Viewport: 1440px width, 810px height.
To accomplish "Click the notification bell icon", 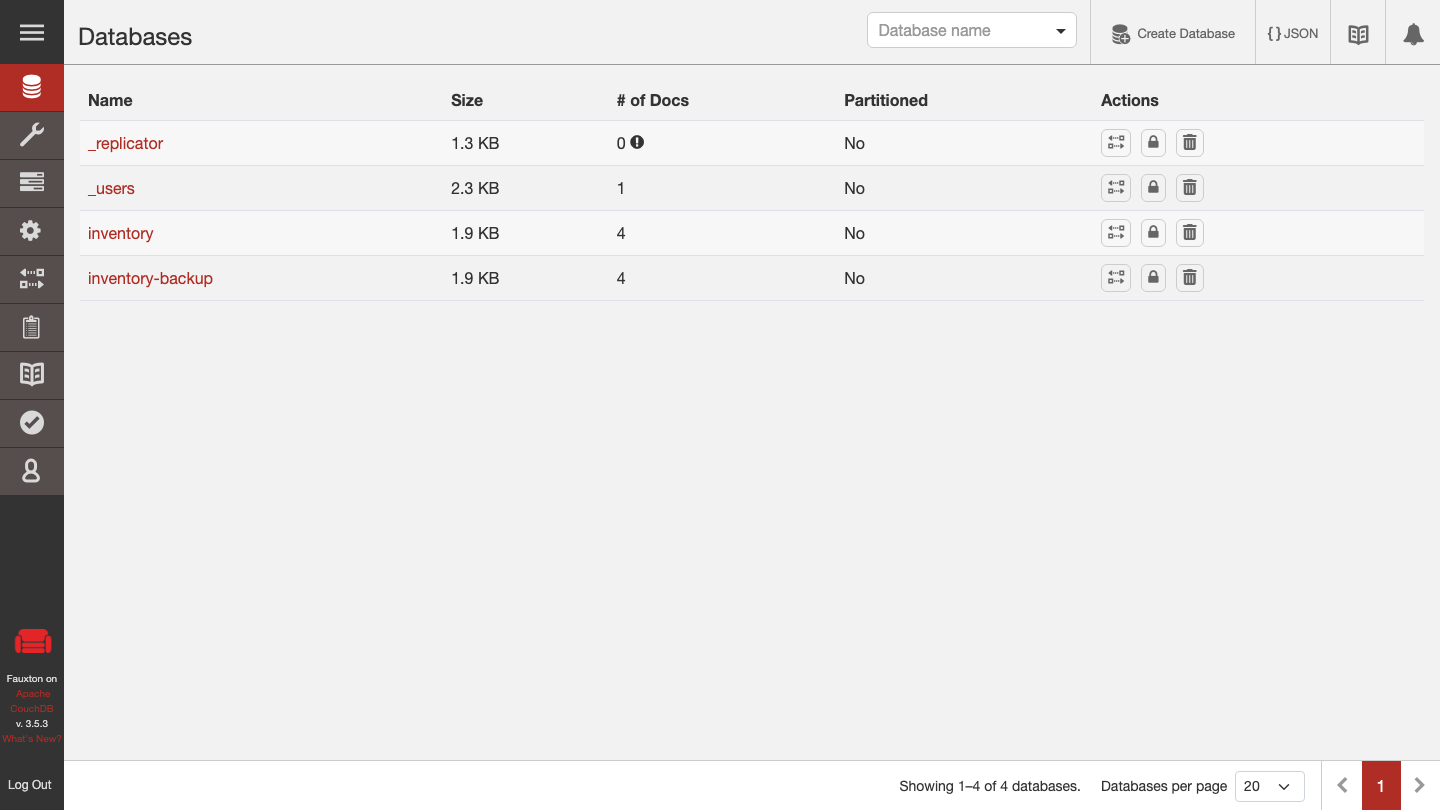I will [x=1413, y=34].
